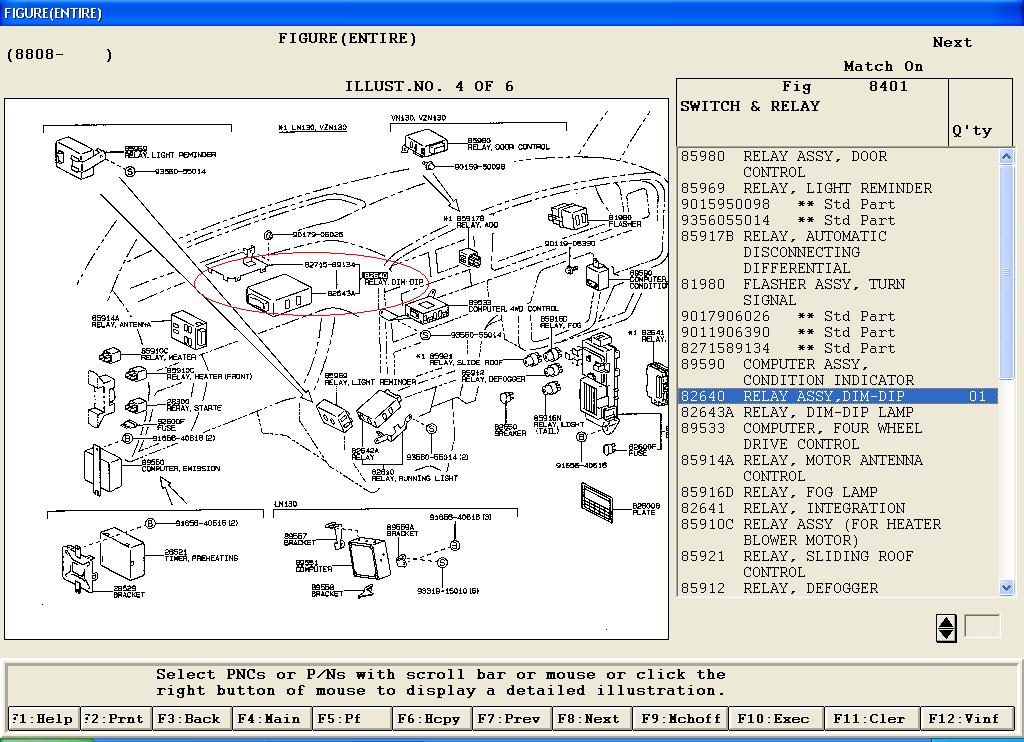Click the F5:Pf button

tap(350, 718)
